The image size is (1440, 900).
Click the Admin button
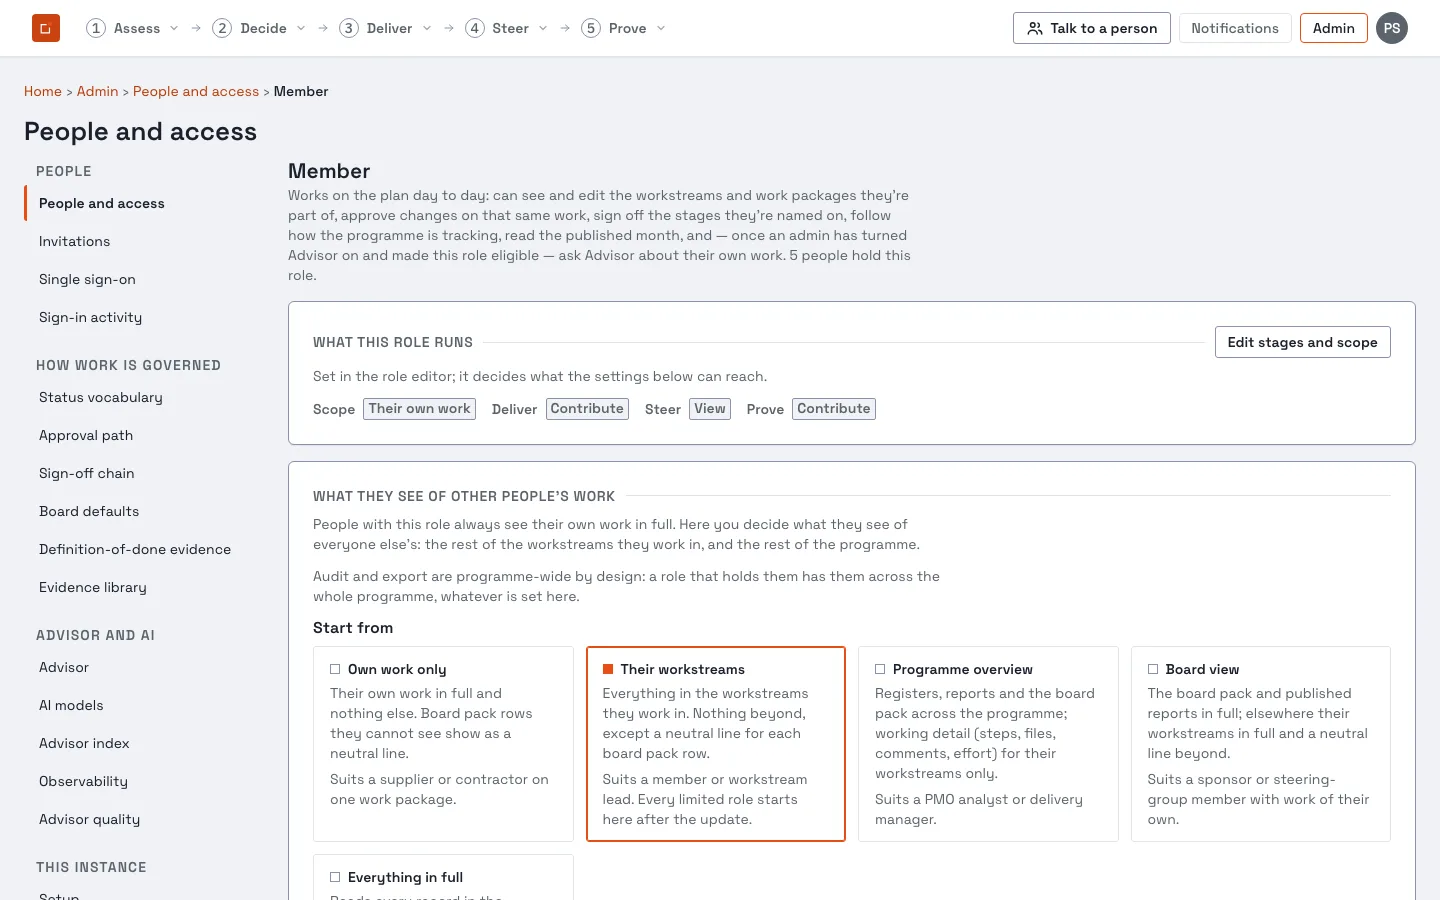point(1333,28)
